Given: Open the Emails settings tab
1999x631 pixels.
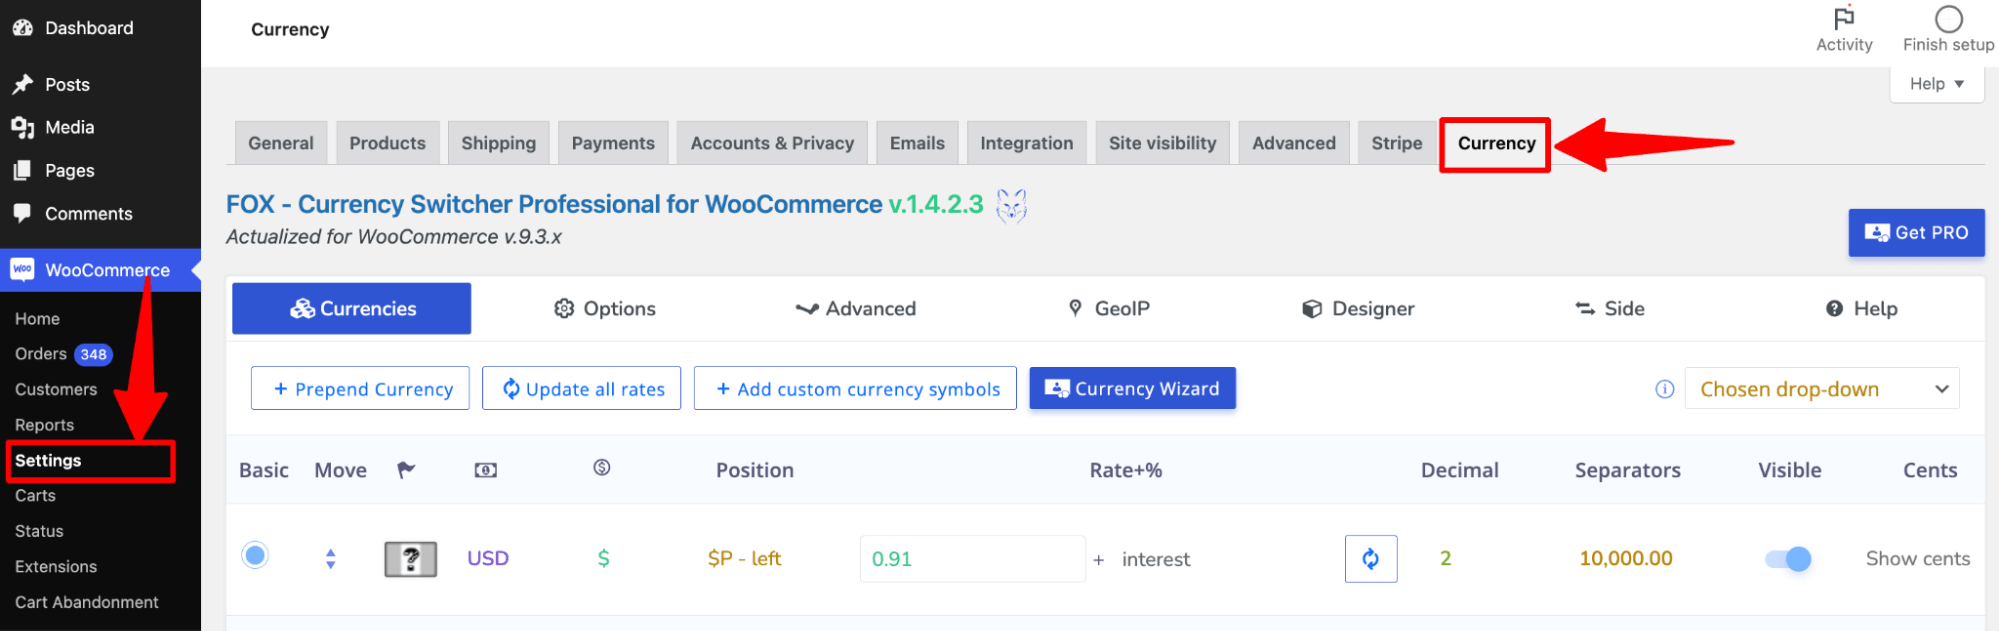Looking at the screenshot, I should coord(917,143).
